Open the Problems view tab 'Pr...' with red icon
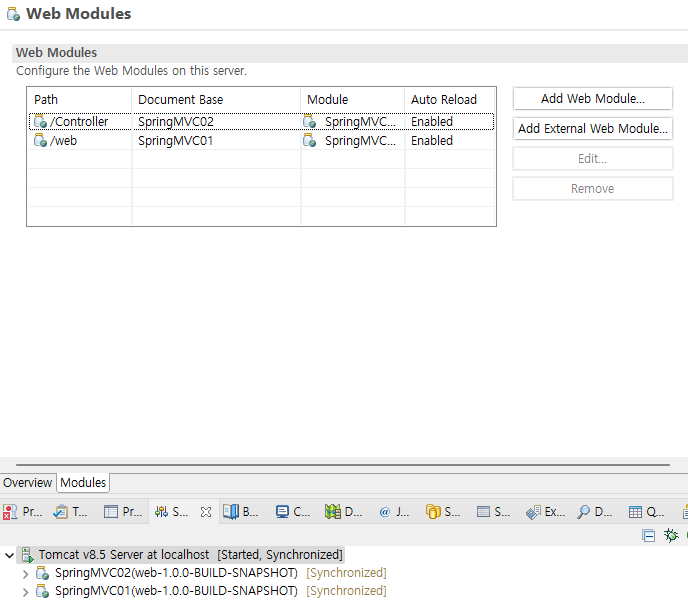Viewport: 688px width, 611px height. coord(22,511)
